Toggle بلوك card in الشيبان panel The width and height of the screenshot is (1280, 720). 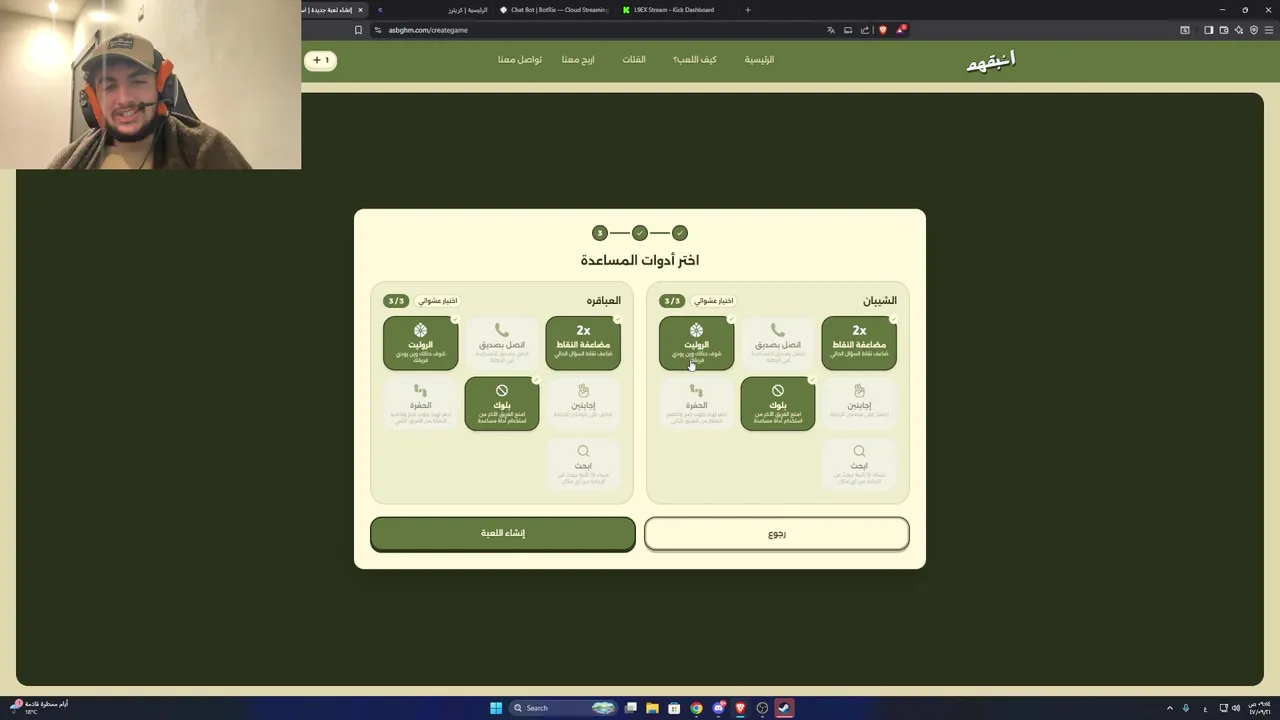click(x=778, y=404)
